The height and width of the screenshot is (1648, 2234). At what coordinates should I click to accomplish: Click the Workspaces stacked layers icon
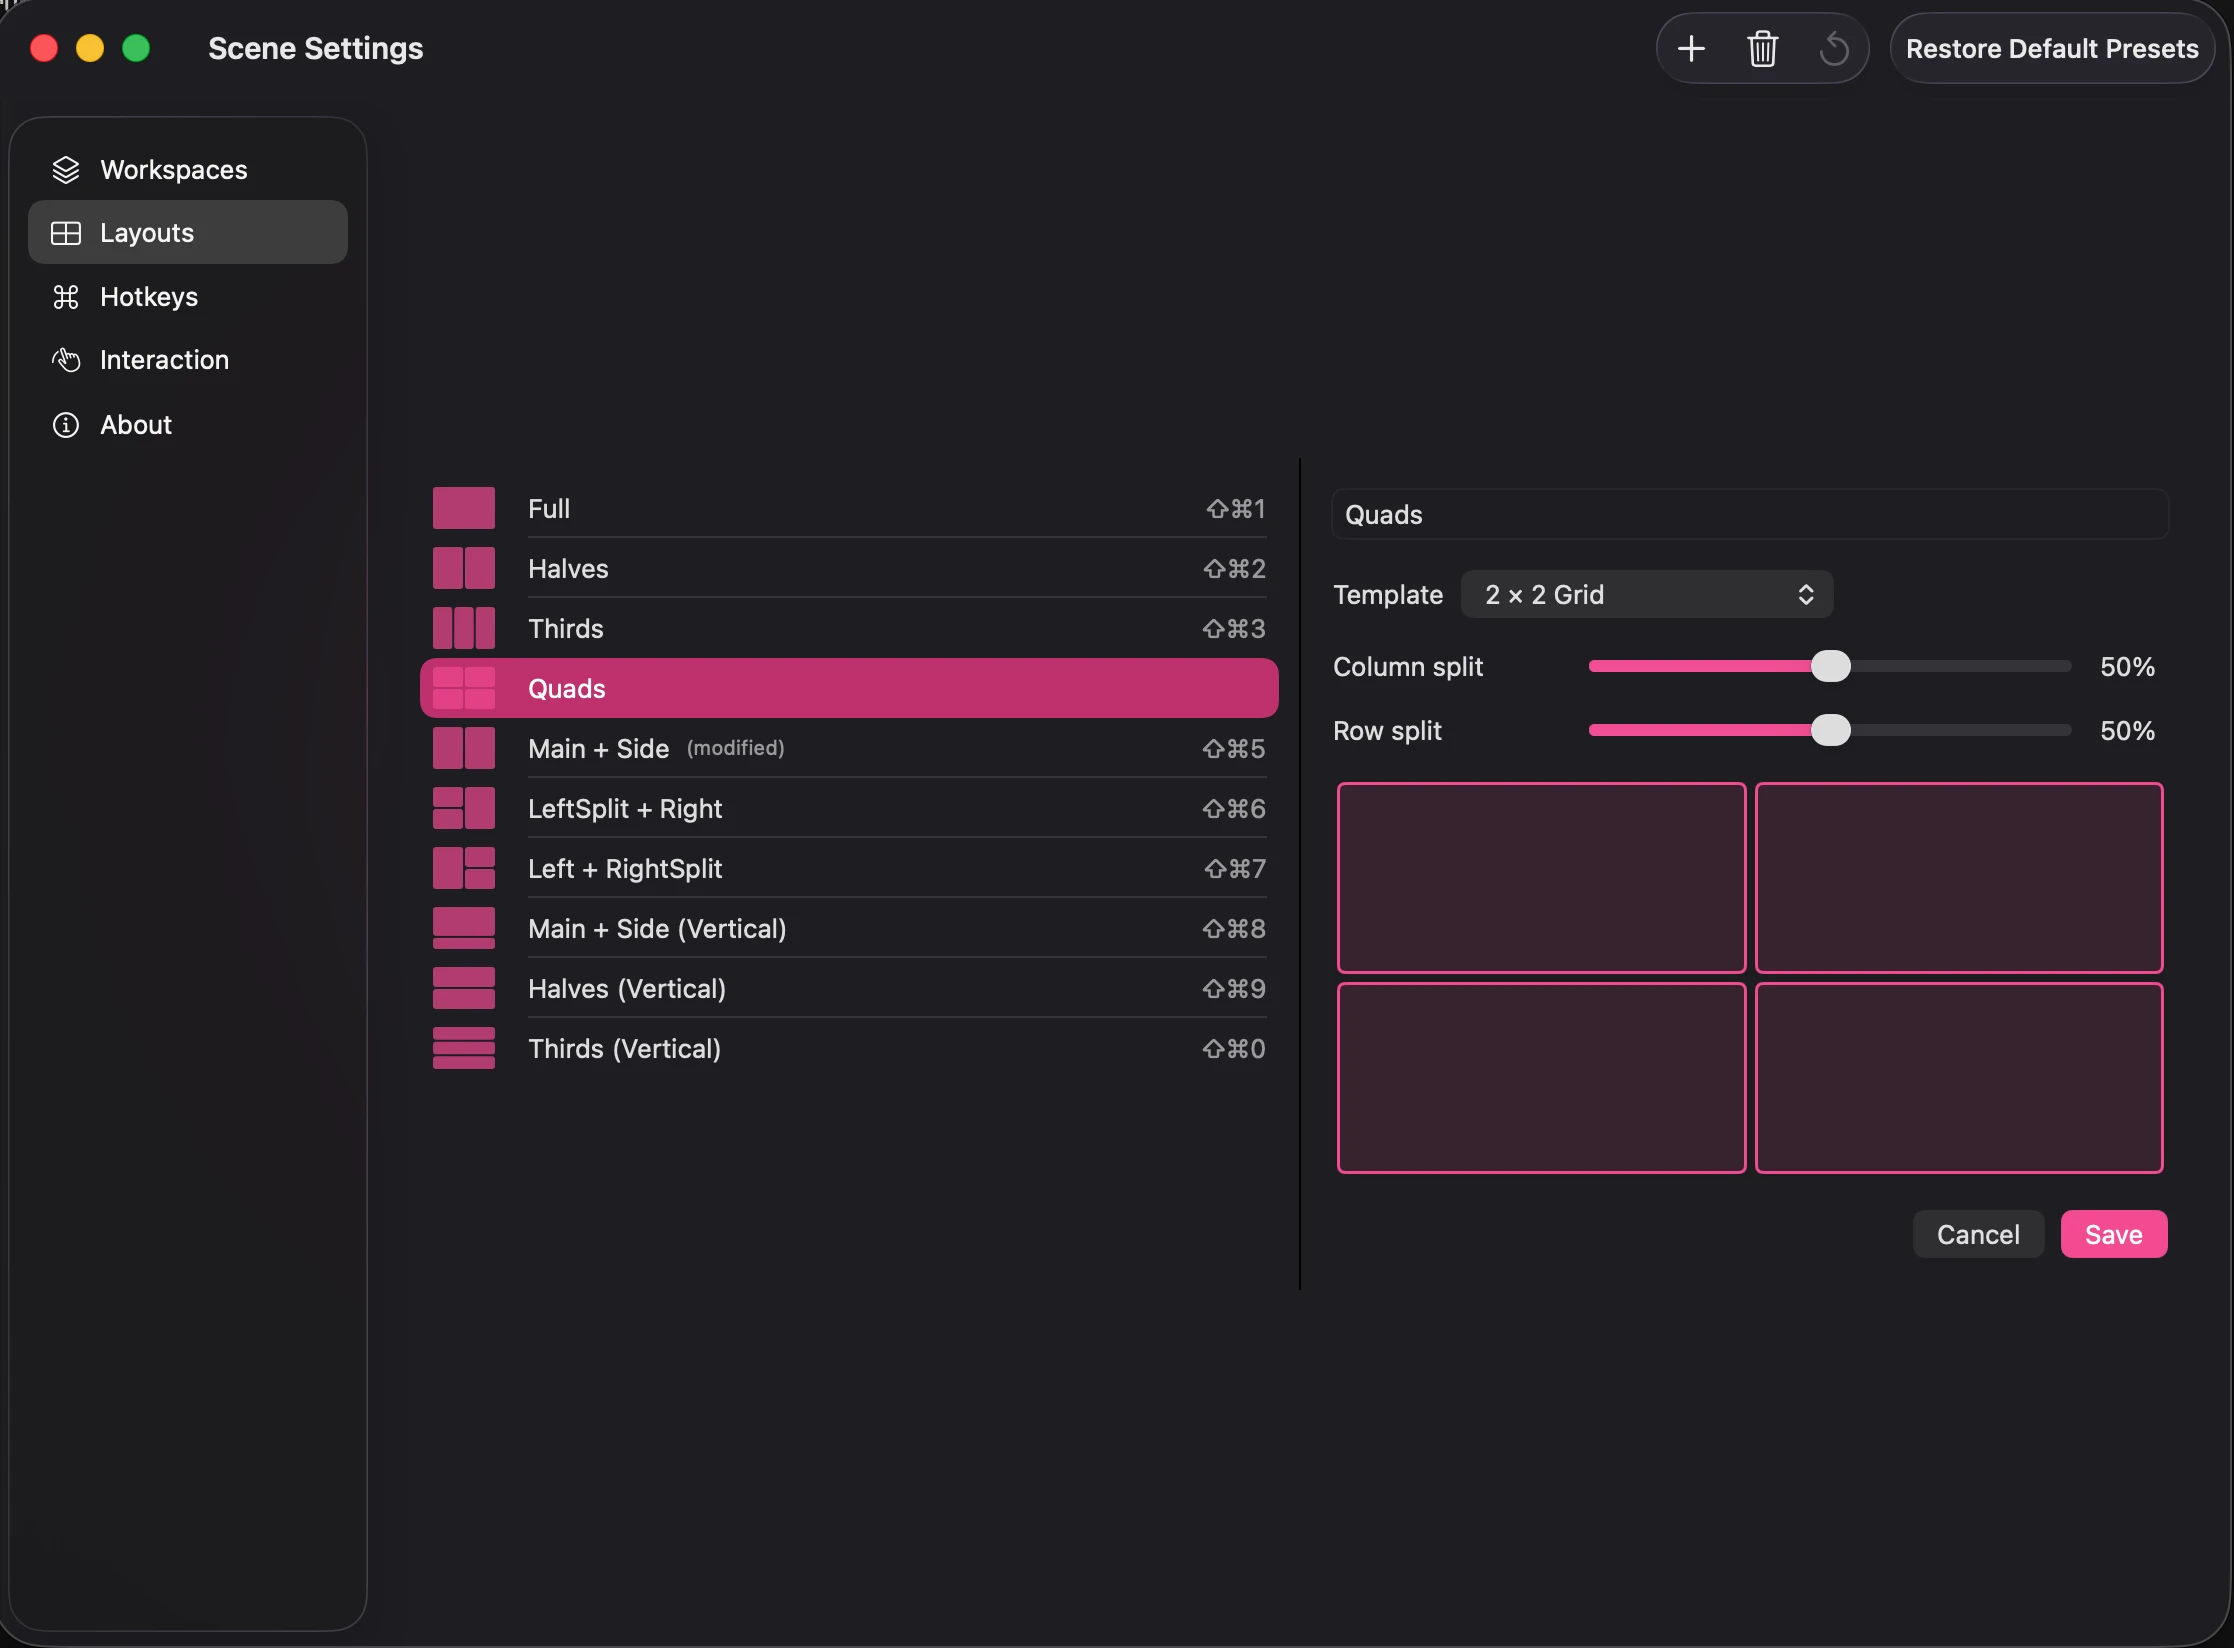(66, 170)
